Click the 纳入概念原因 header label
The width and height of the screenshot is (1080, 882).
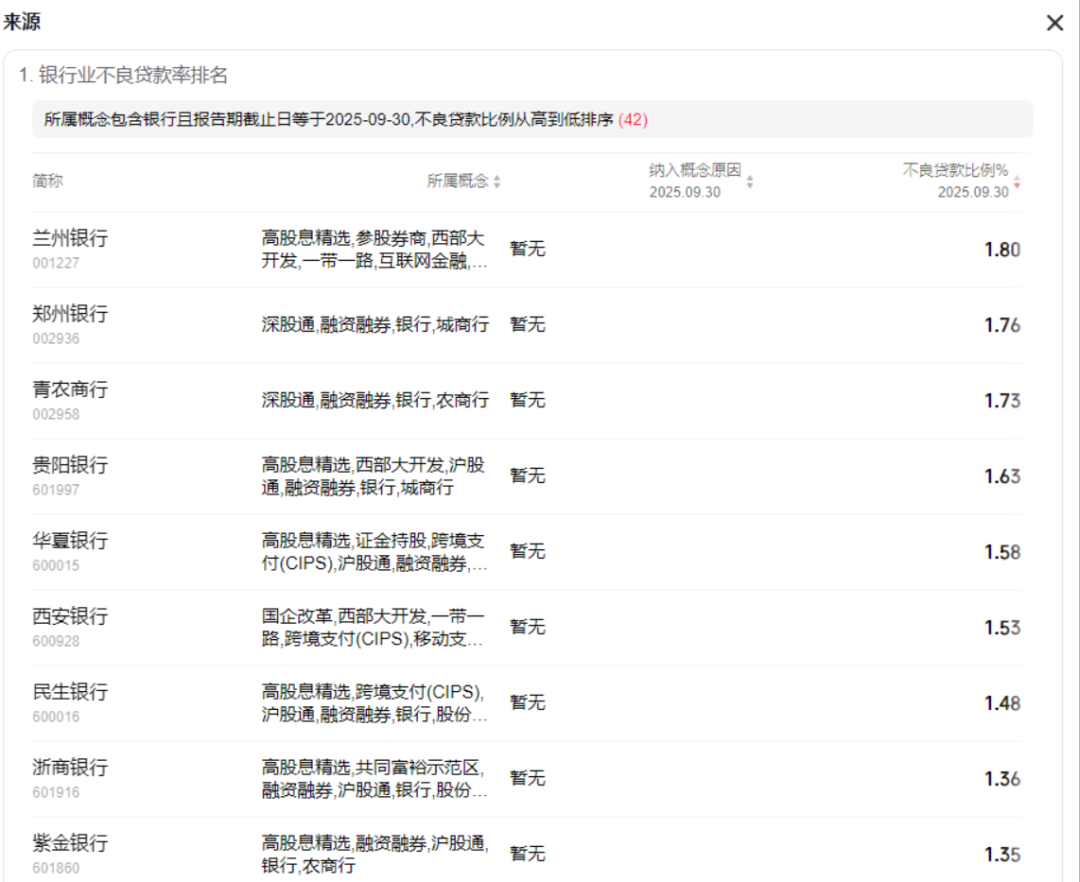coord(695,170)
